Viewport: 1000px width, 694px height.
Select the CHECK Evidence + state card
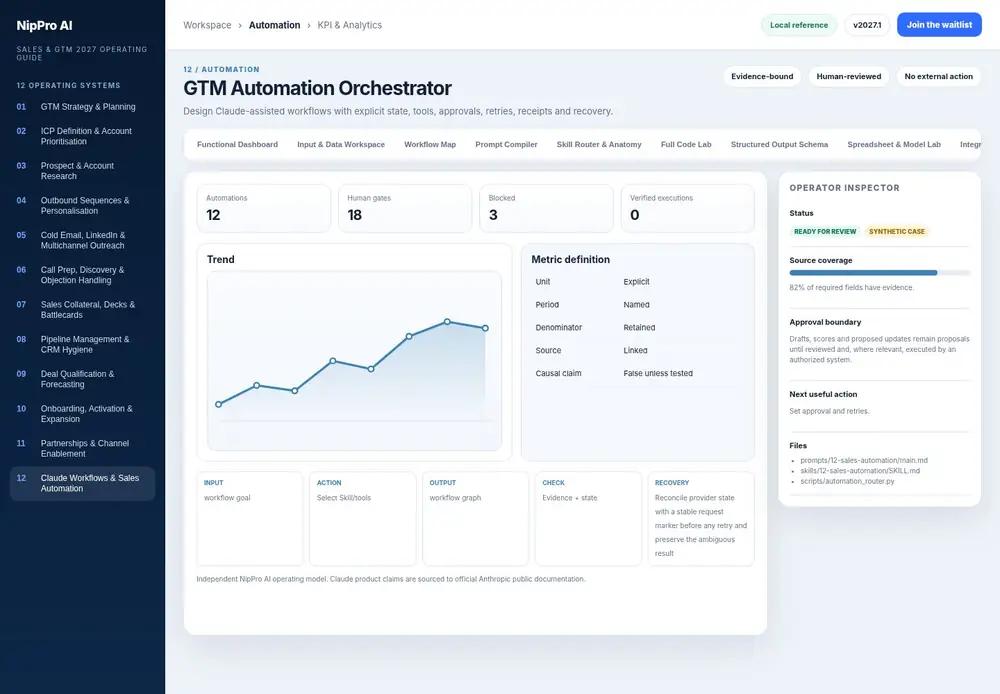588,519
